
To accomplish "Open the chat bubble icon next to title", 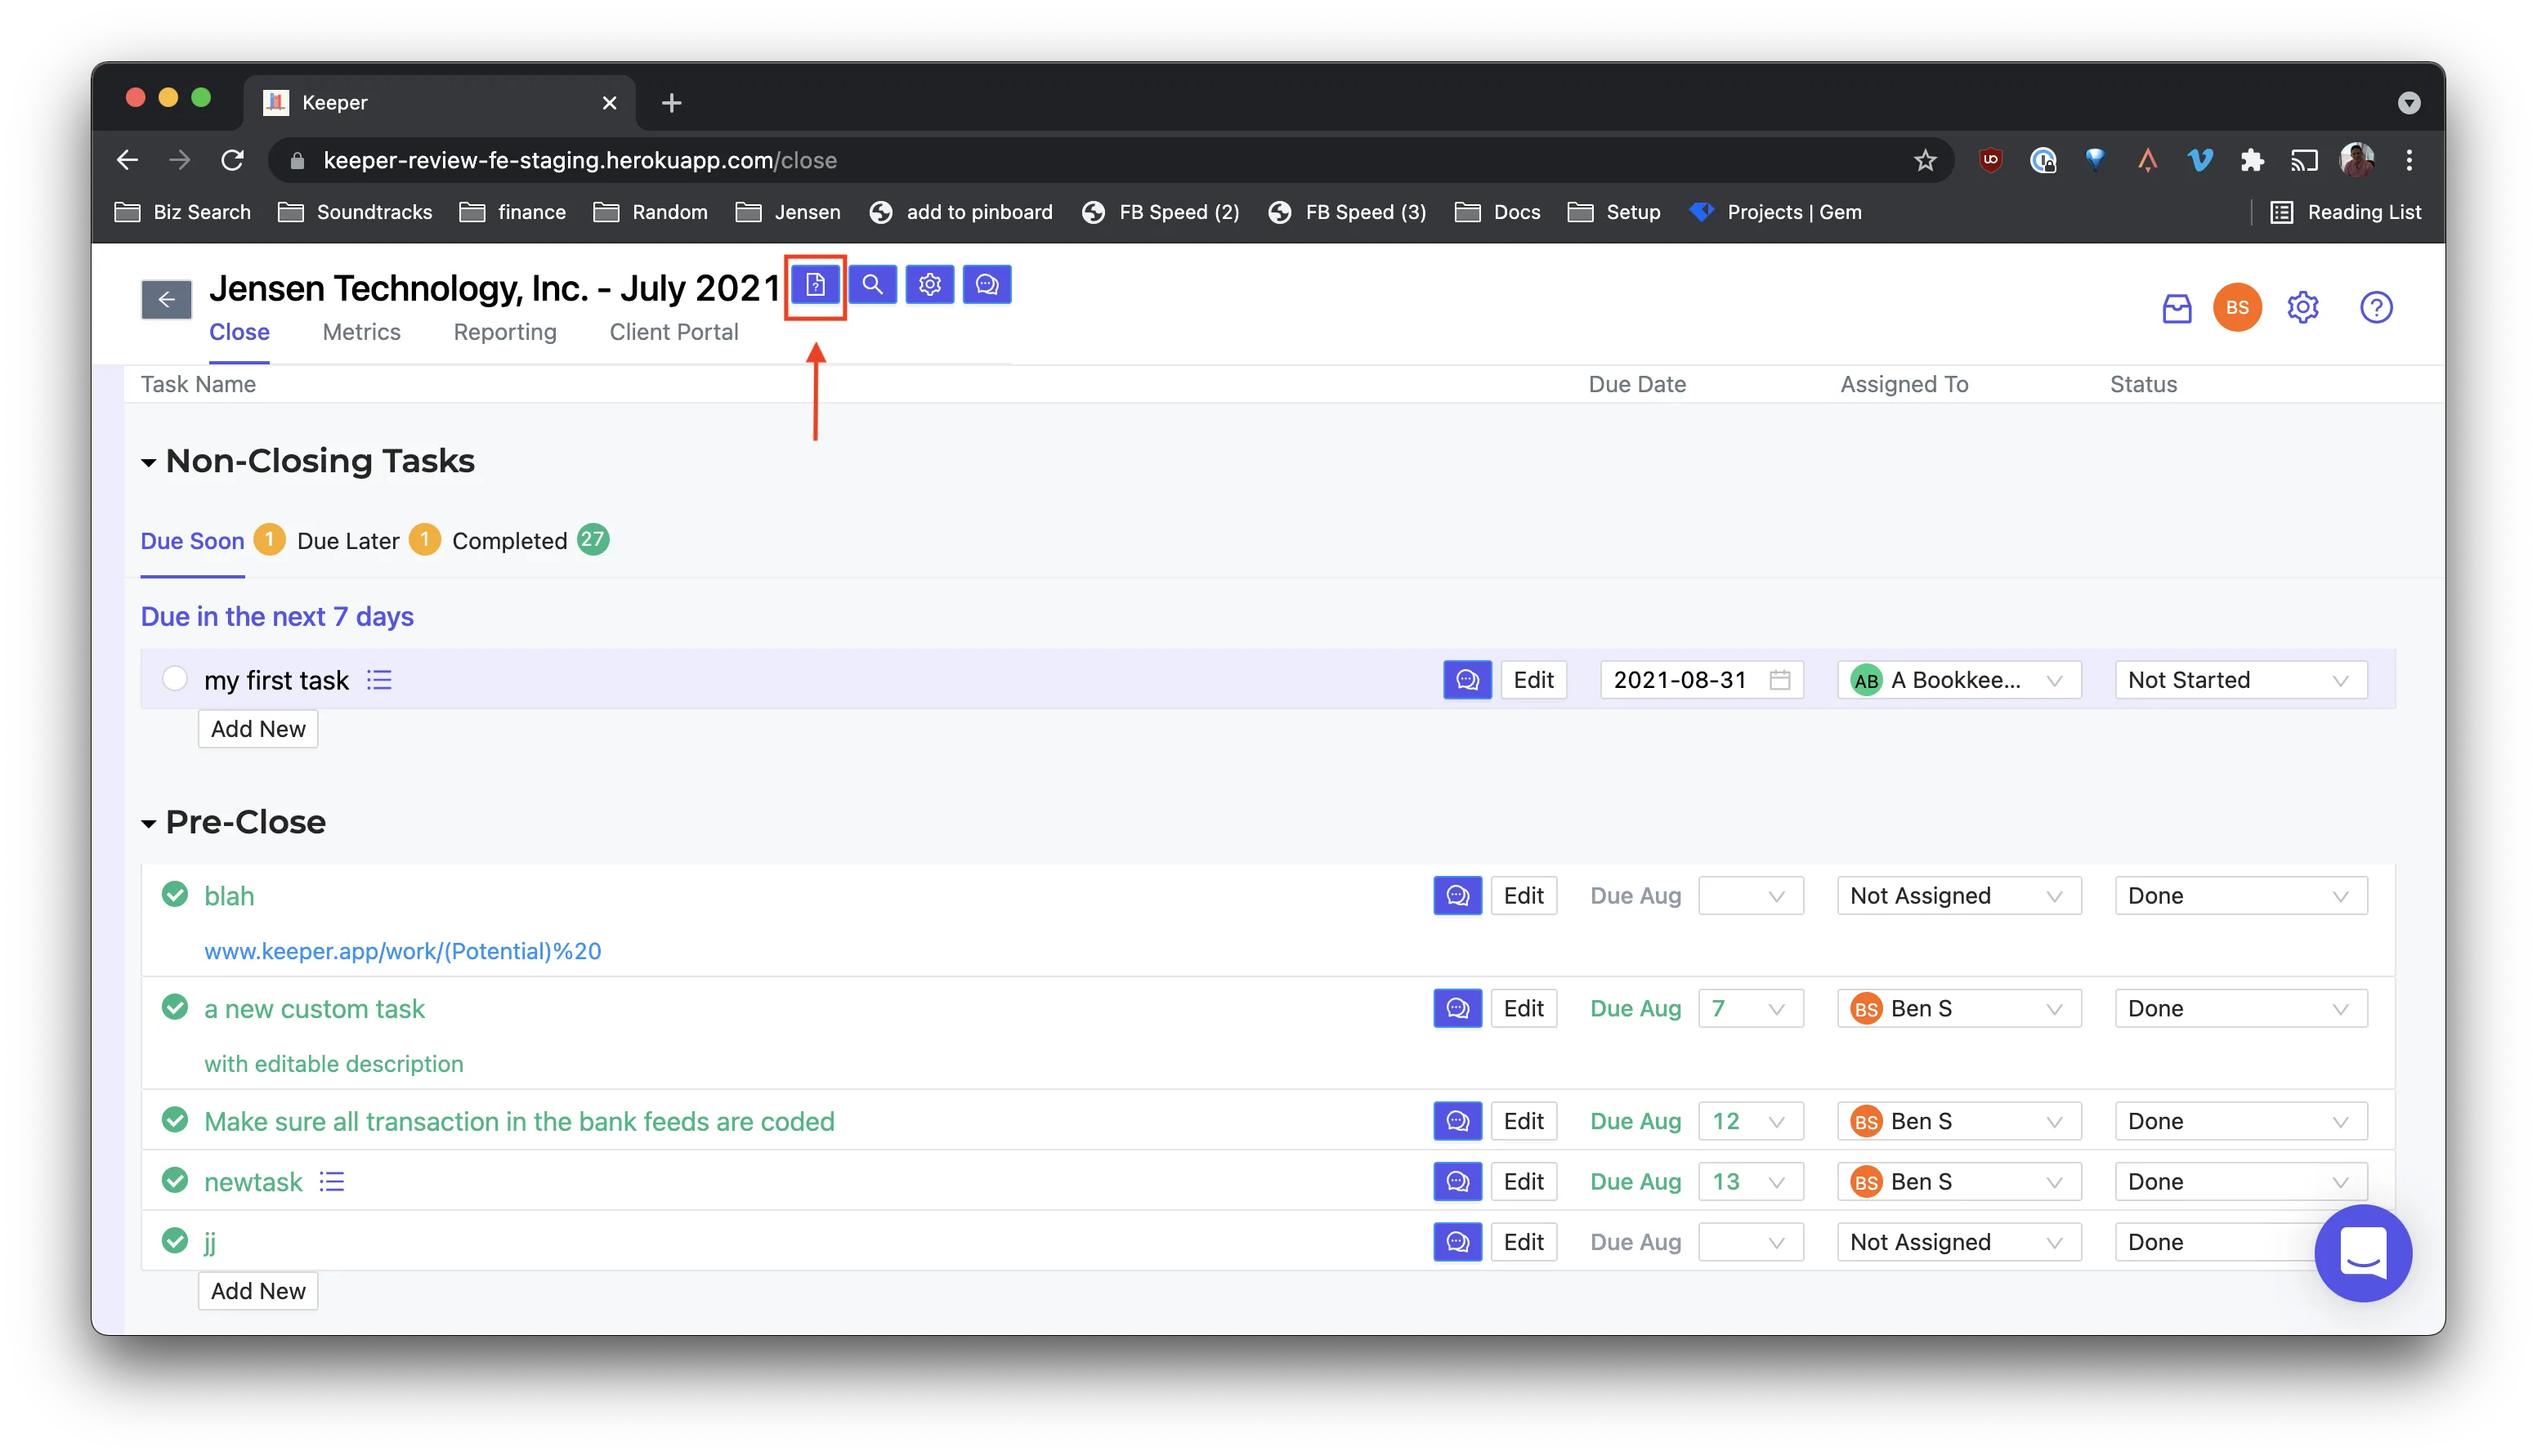I will pyautogui.click(x=987, y=285).
